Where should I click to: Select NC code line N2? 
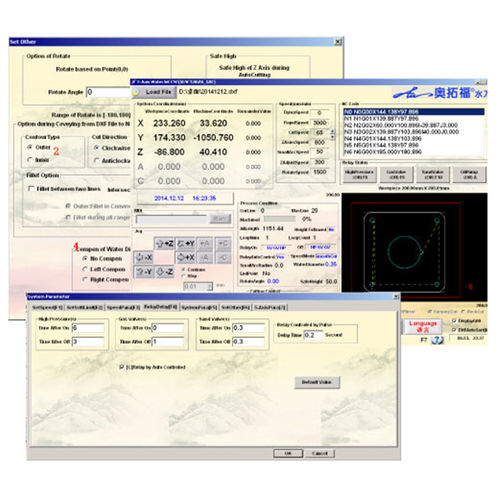coord(414,125)
